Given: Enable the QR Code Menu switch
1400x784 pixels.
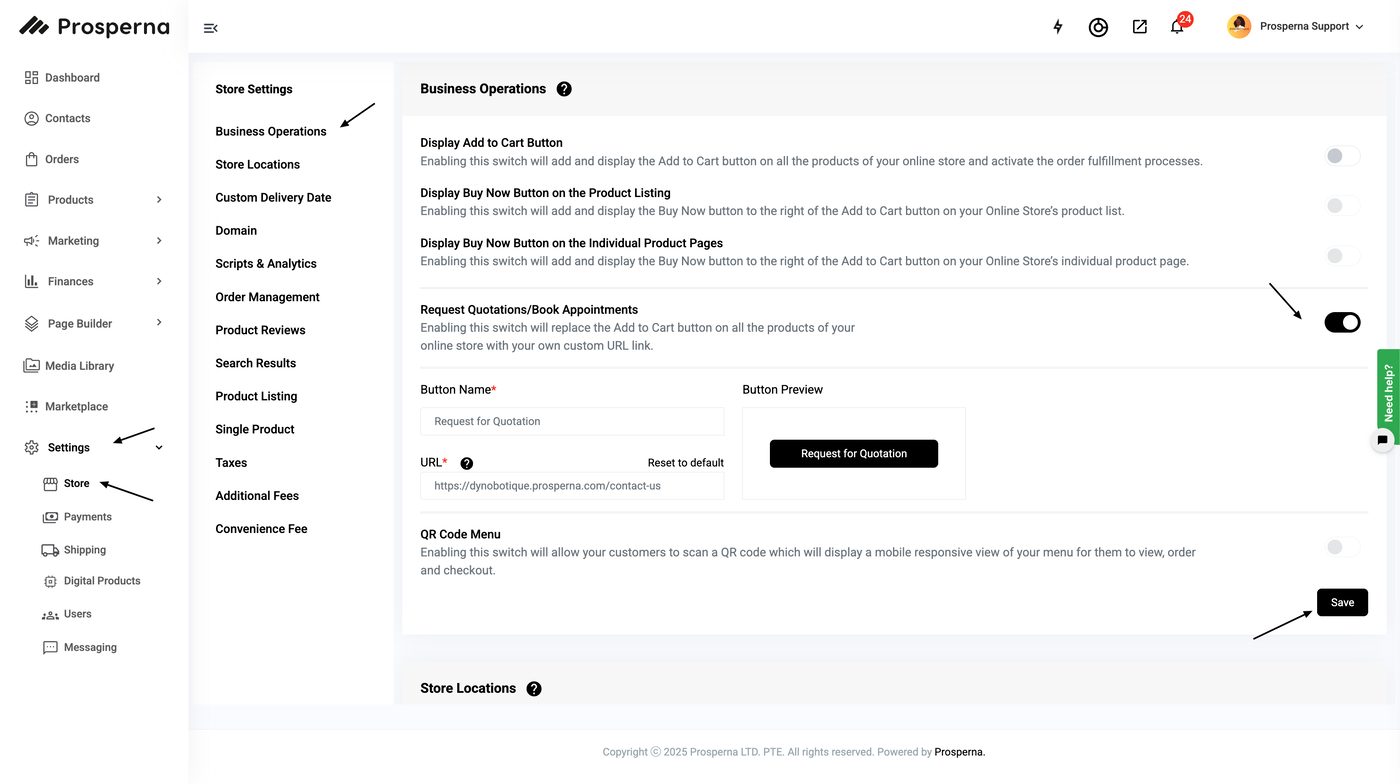Looking at the screenshot, I should click(x=1342, y=547).
